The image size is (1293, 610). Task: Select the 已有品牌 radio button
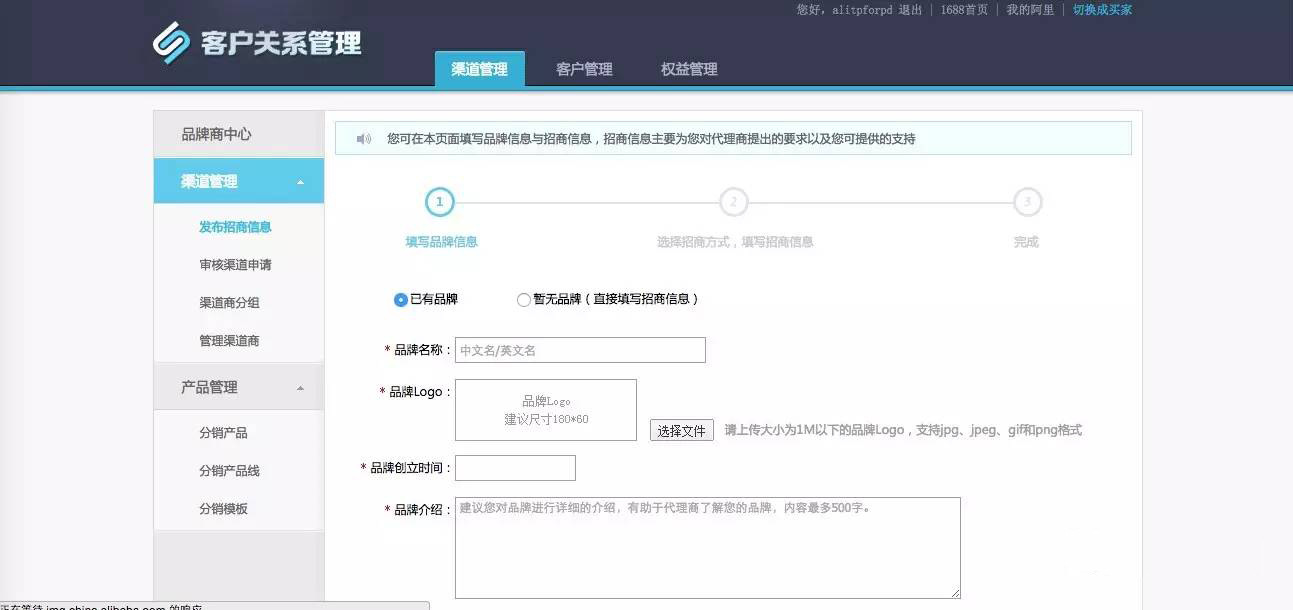[401, 299]
